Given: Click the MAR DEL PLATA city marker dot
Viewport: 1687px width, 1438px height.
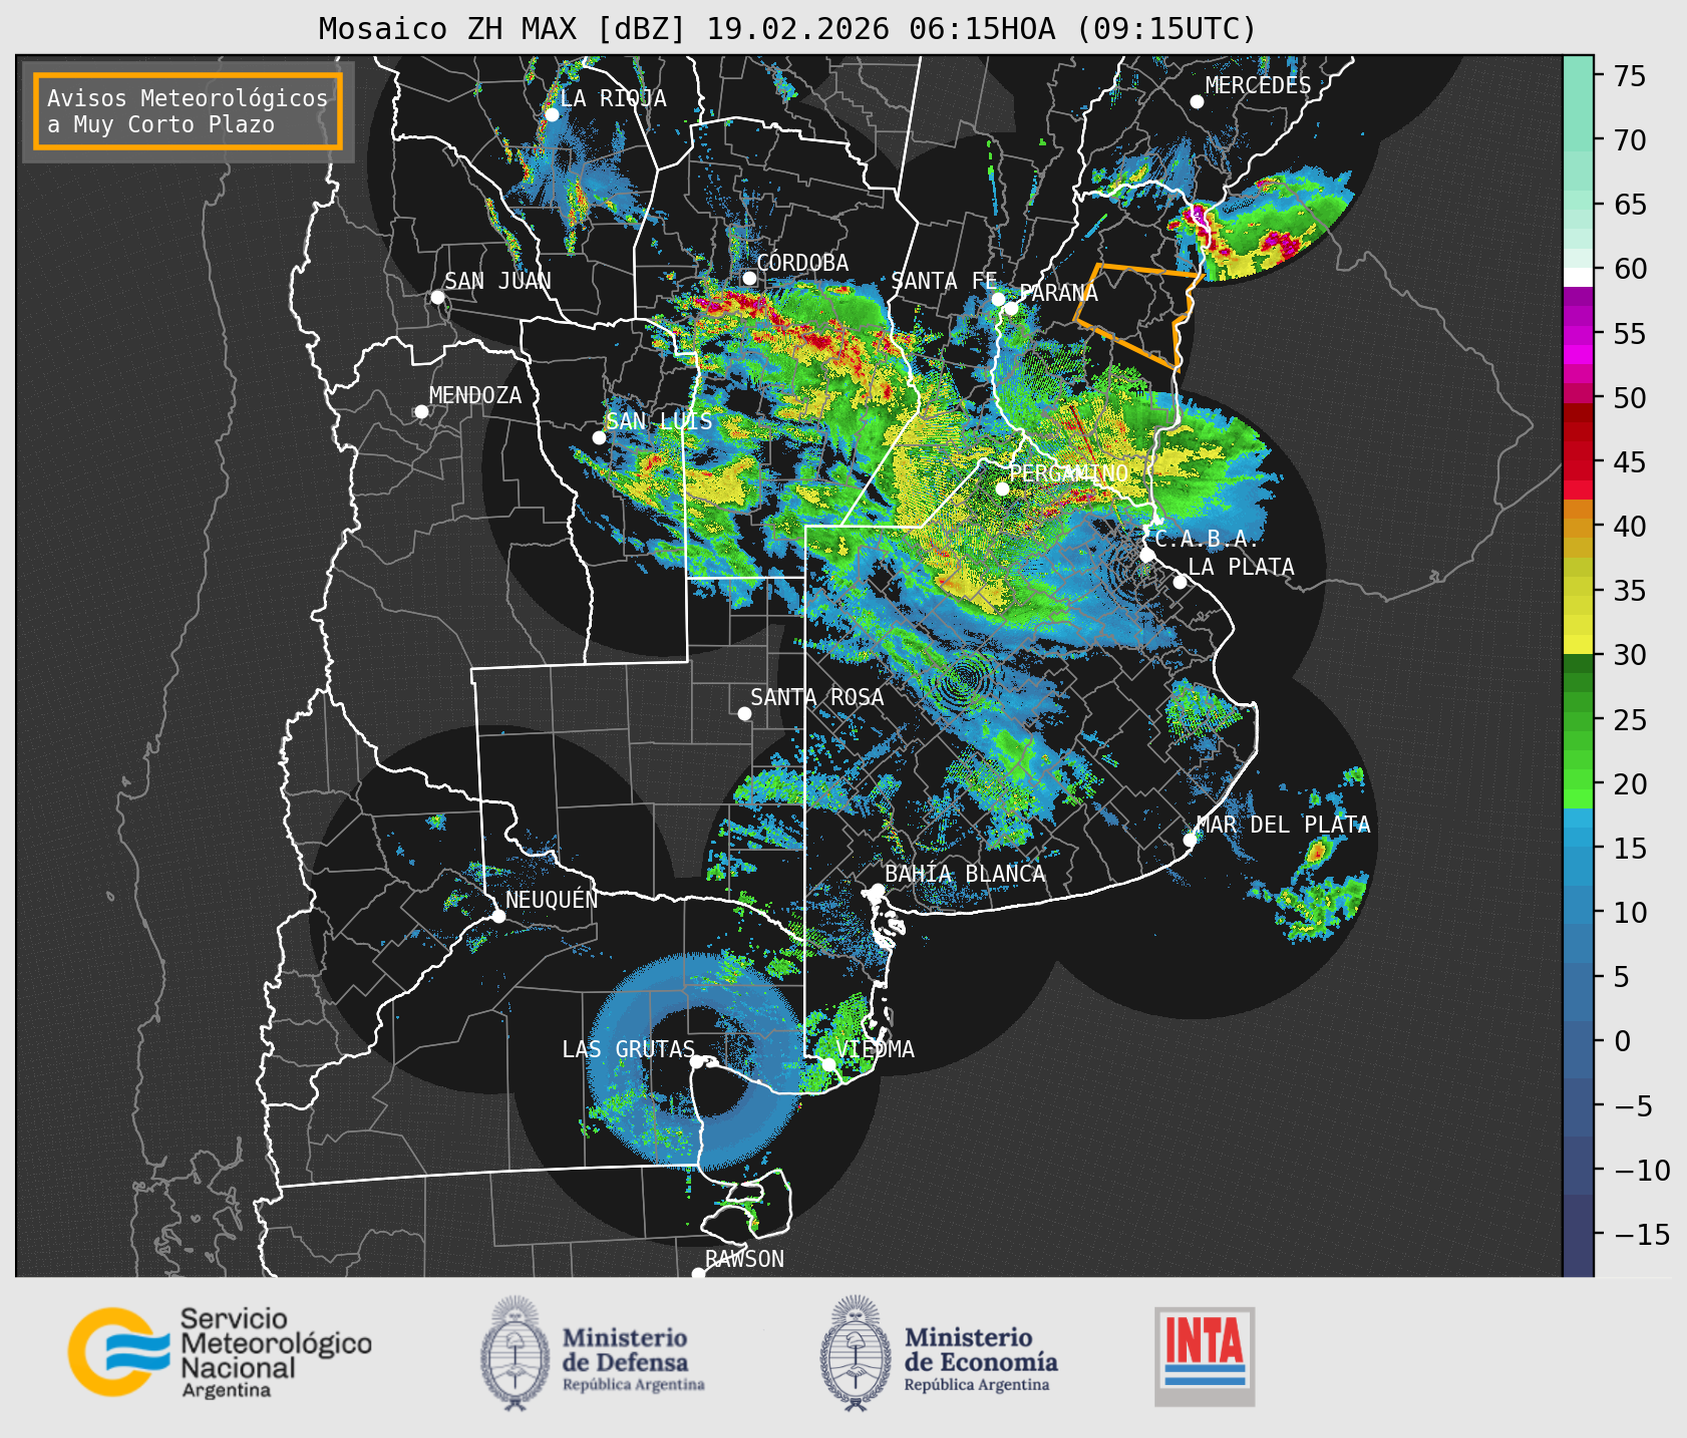Looking at the screenshot, I should [x=1190, y=839].
